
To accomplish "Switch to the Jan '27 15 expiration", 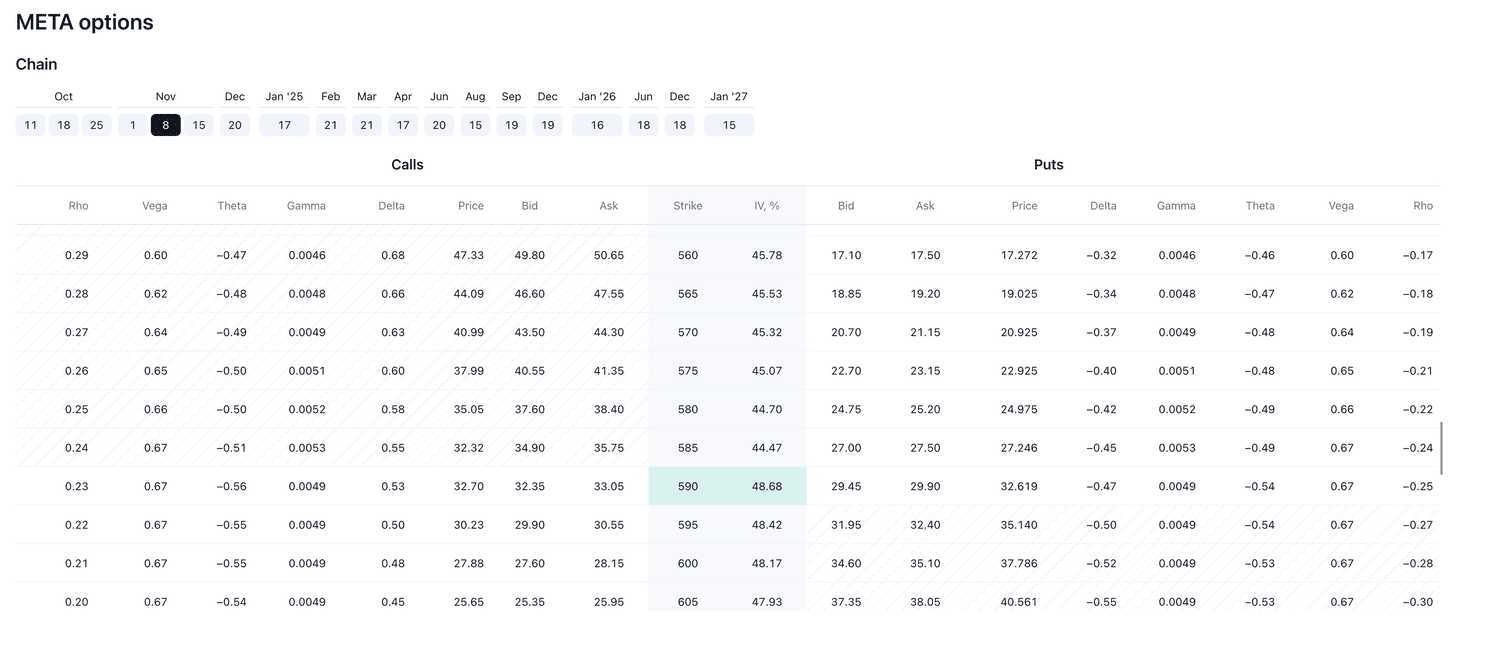I will pos(729,125).
